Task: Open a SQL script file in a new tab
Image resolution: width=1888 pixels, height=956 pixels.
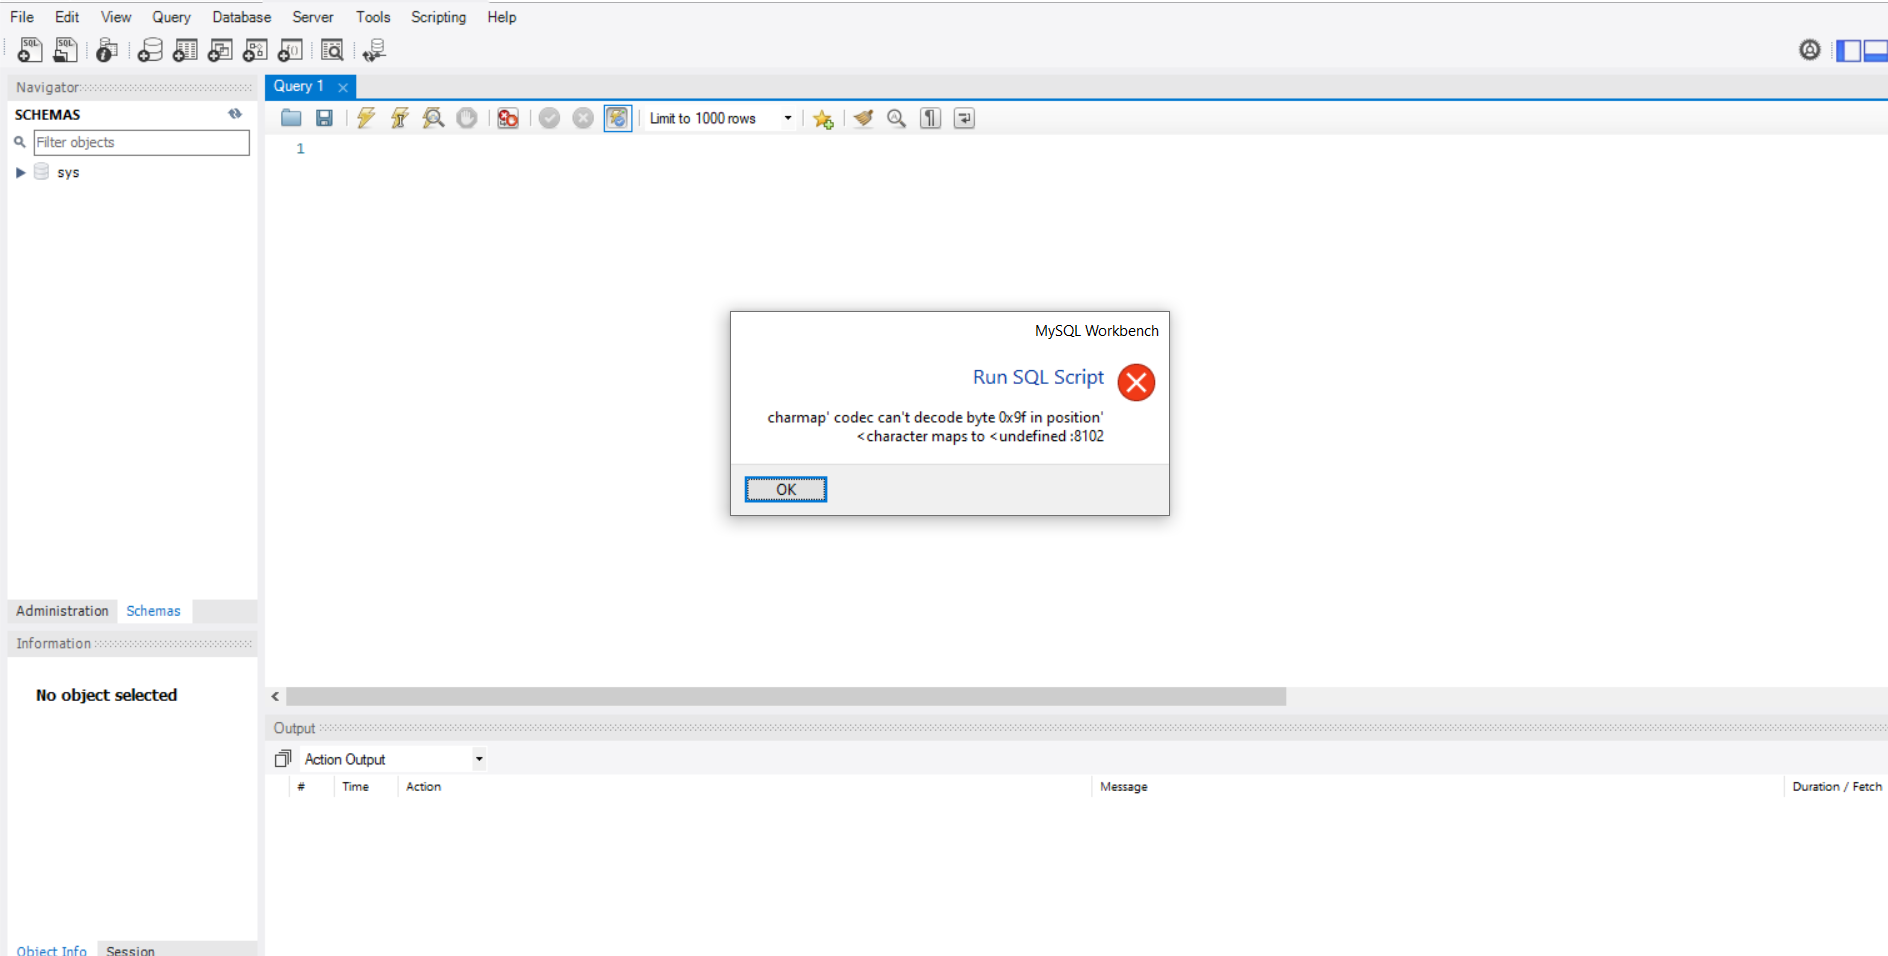Action: pos(65,50)
